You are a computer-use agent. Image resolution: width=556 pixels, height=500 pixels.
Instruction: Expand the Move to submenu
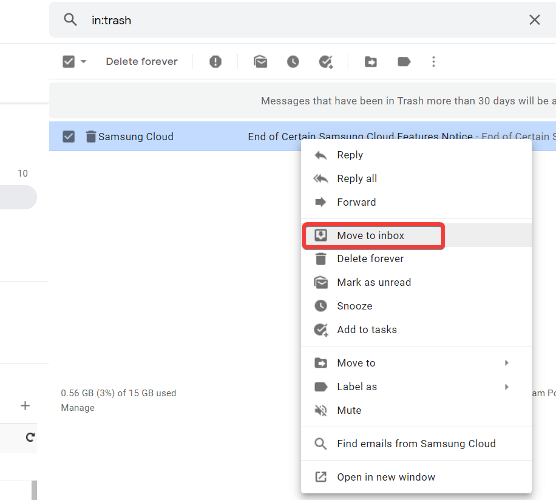416,363
